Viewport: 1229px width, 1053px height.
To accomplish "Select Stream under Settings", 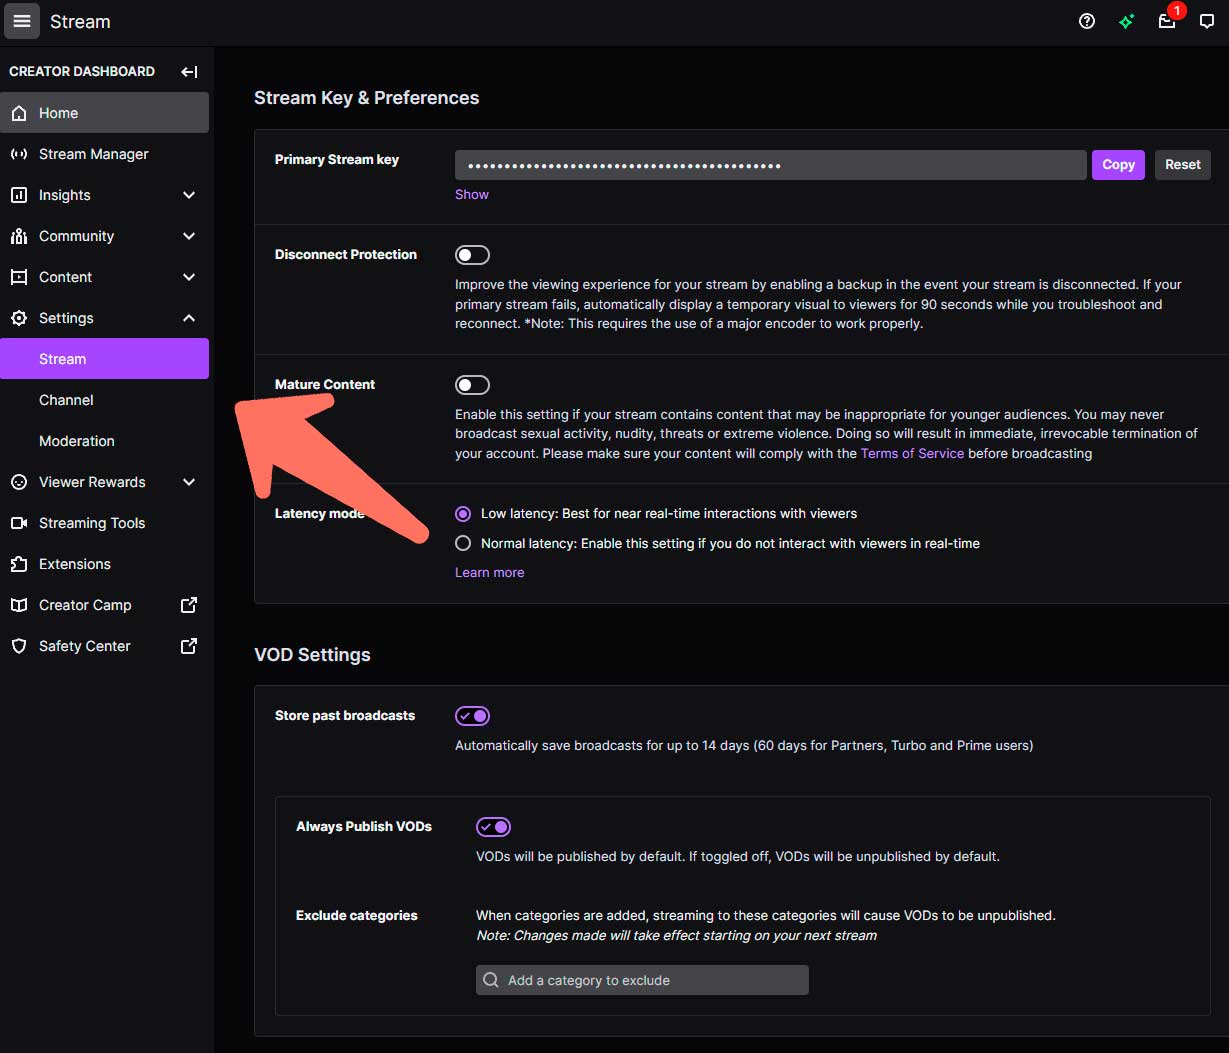I will tap(105, 359).
